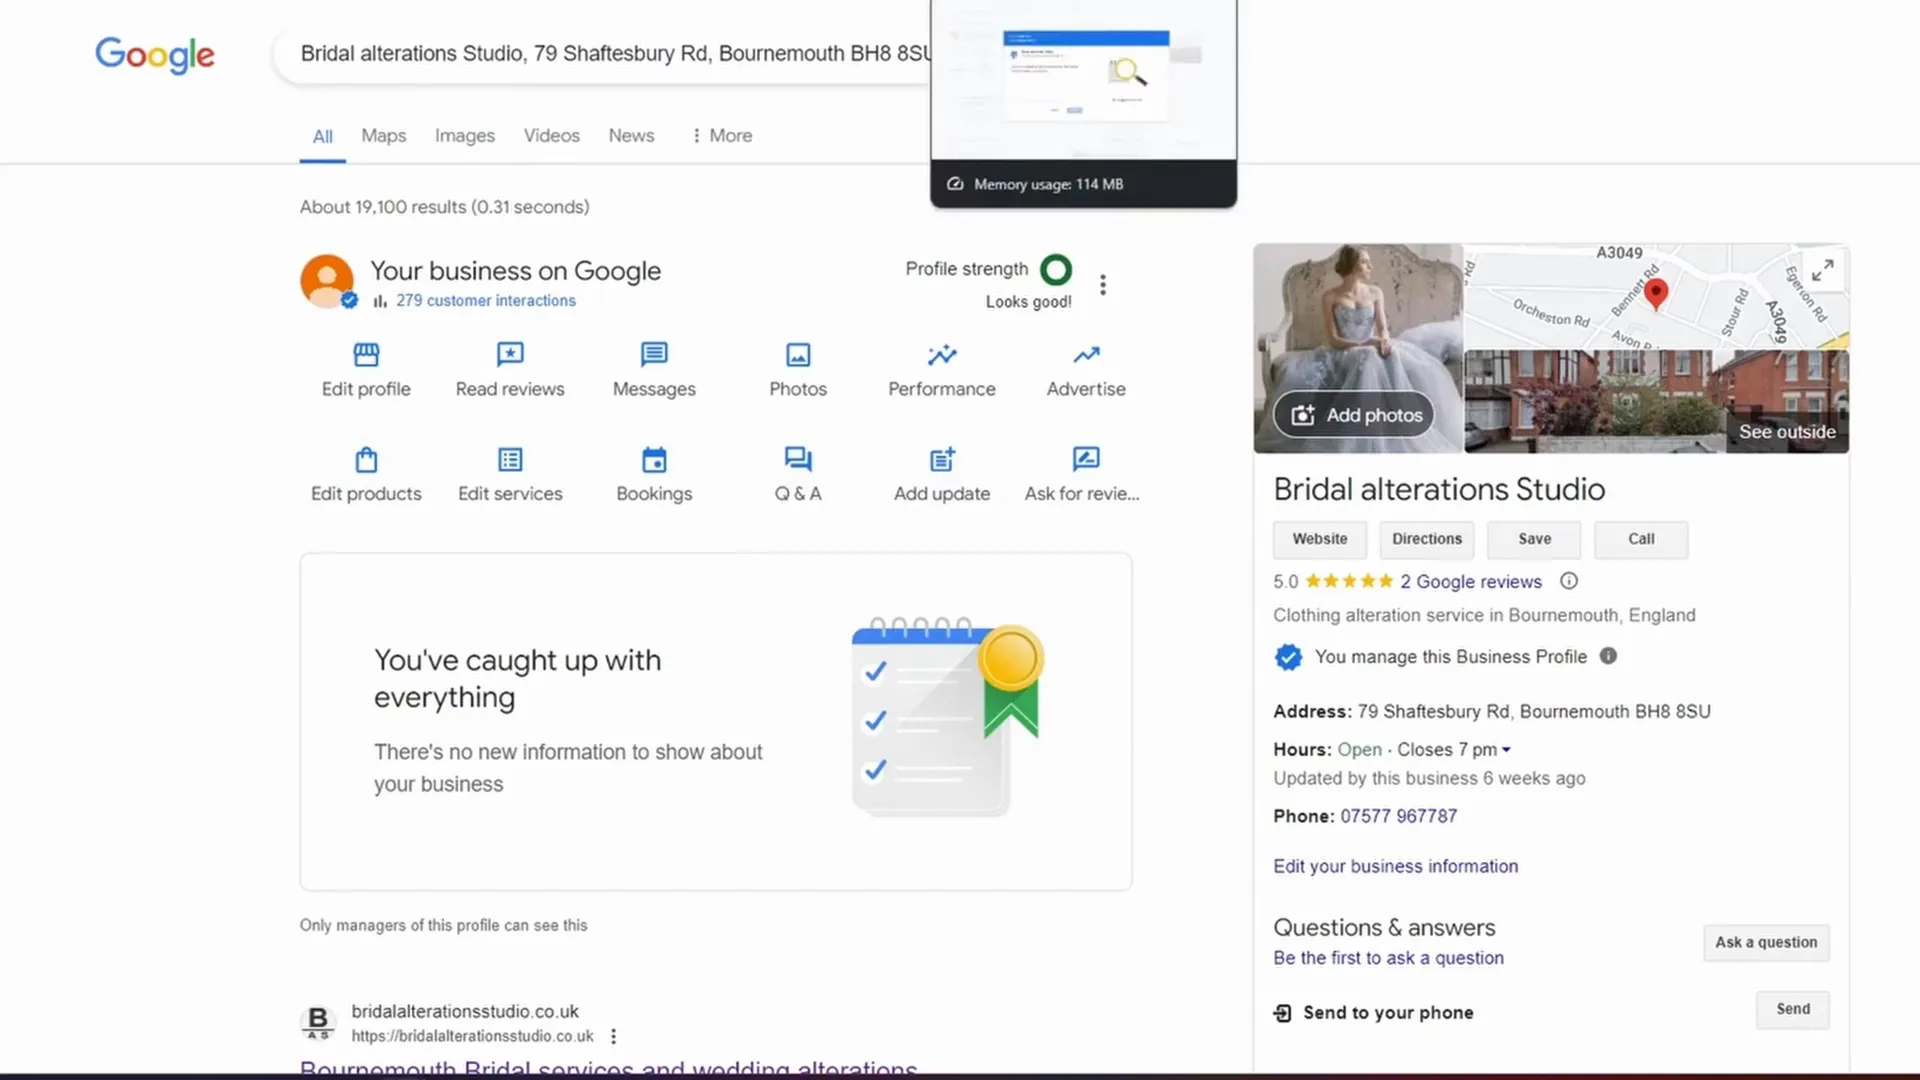This screenshot has width=1920, height=1080.
Task: Open Q & A chat icon
Action: (798, 460)
